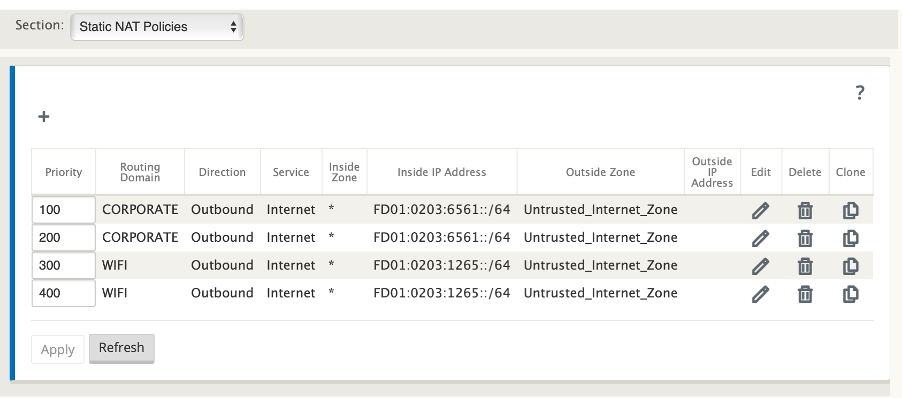Delete the priority 200 CORPORATE policy
This screenshot has width=902, height=398.
pyautogui.click(x=805, y=238)
